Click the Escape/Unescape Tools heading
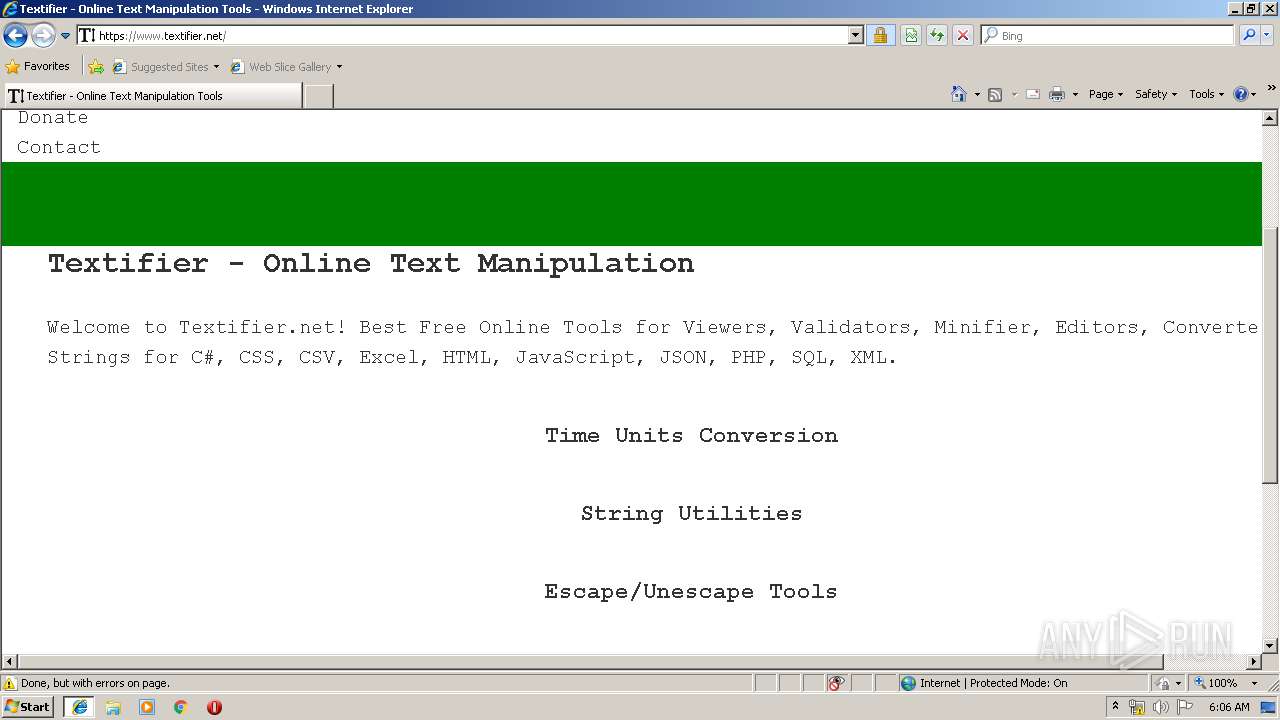 tap(691, 591)
